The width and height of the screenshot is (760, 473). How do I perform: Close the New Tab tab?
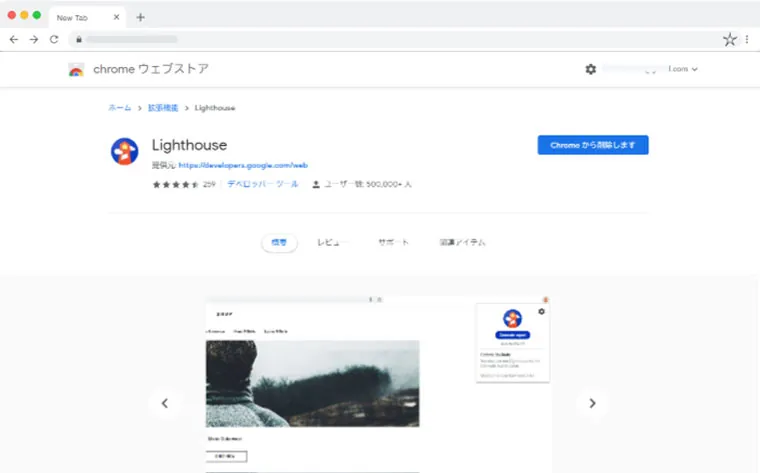(116, 17)
